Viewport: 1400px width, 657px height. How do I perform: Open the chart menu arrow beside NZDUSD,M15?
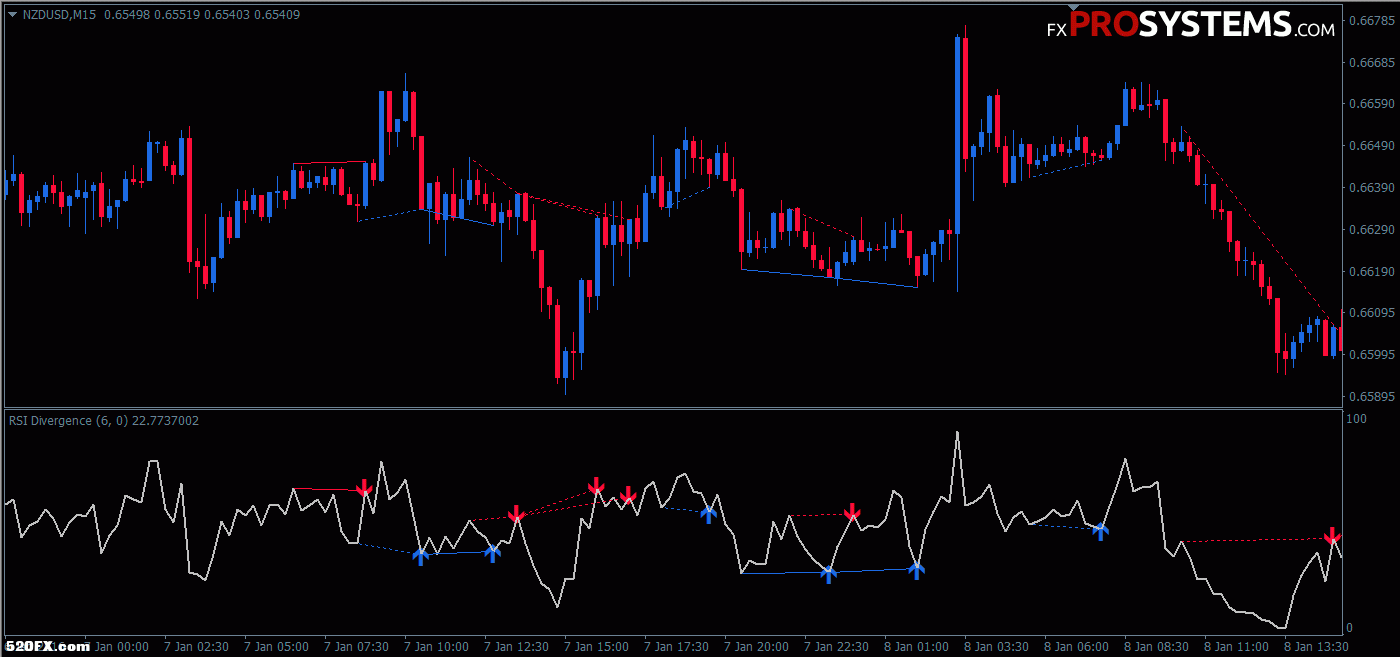pyautogui.click(x=12, y=14)
